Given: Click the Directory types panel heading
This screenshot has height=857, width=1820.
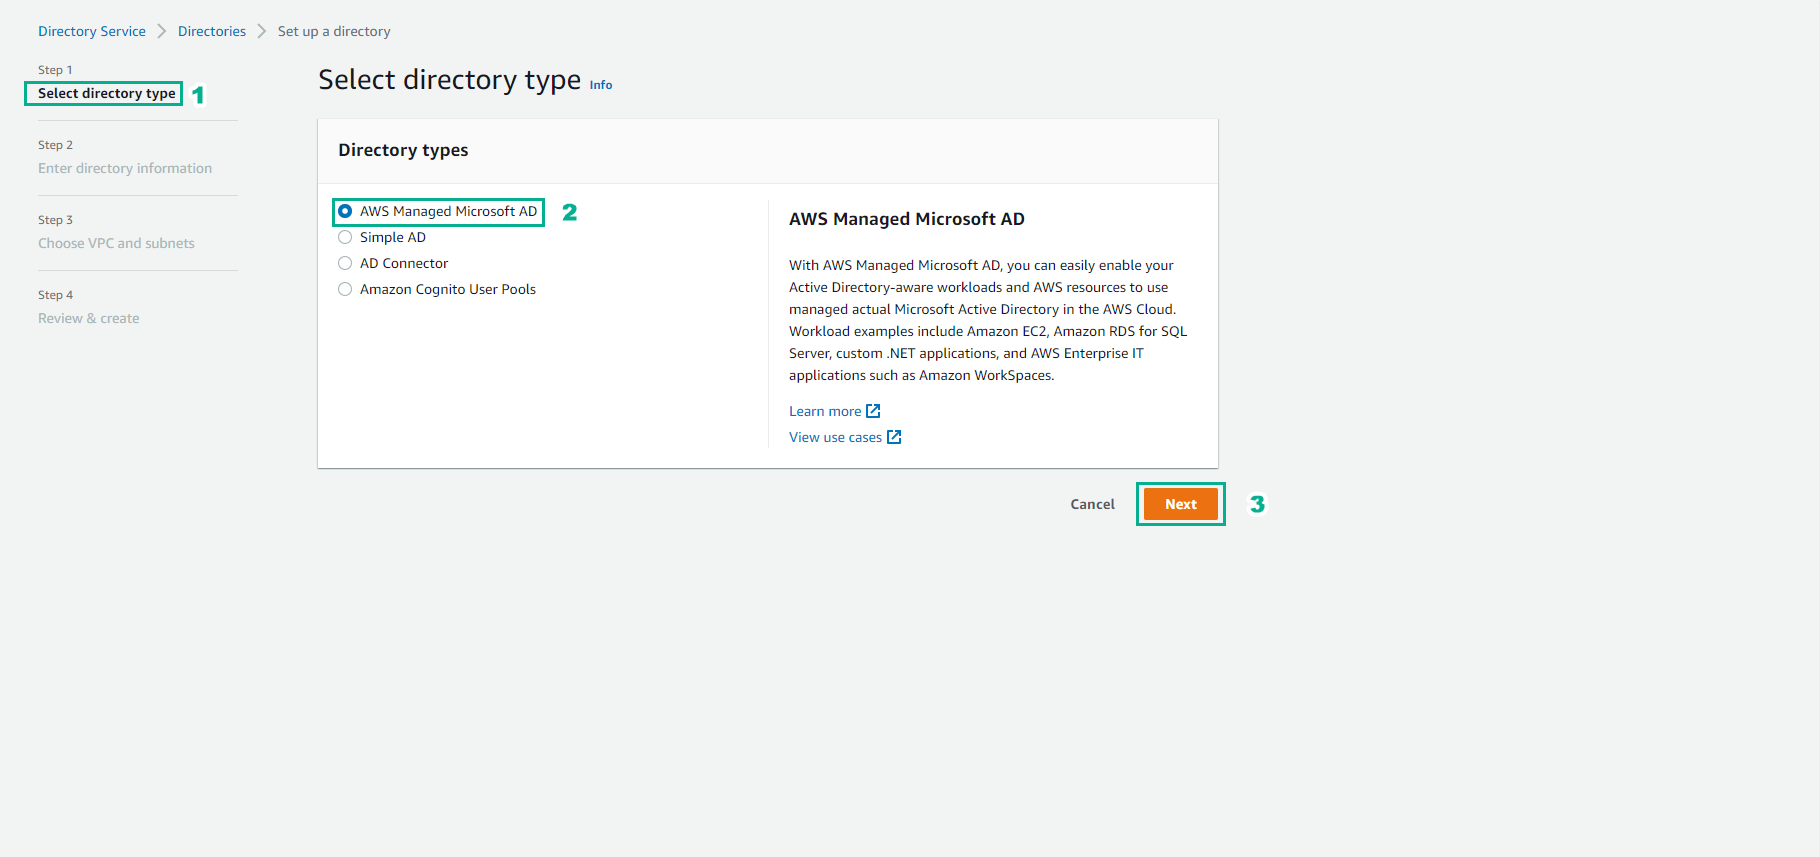Looking at the screenshot, I should 403,150.
